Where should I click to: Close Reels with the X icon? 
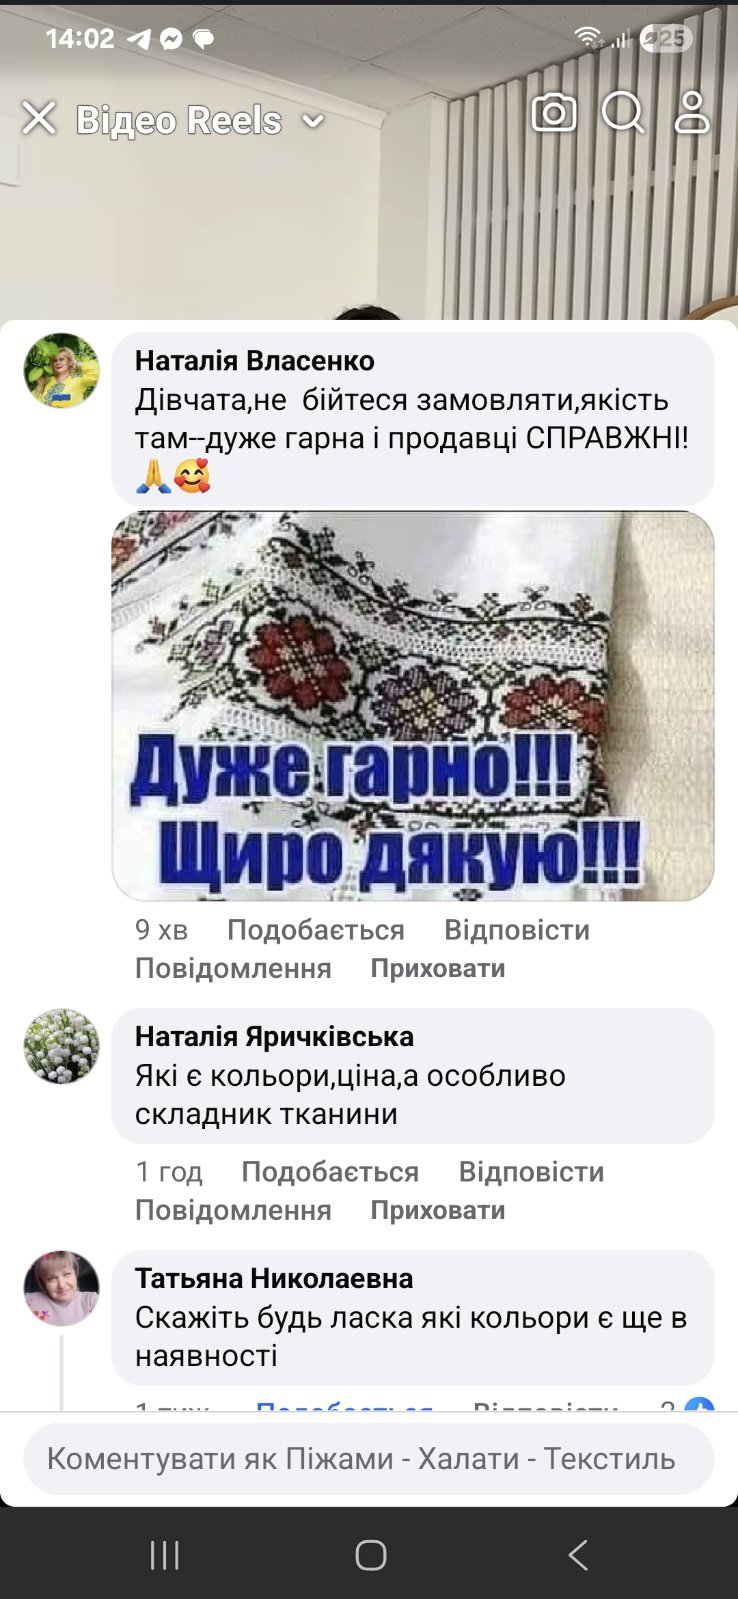pyautogui.click(x=39, y=118)
